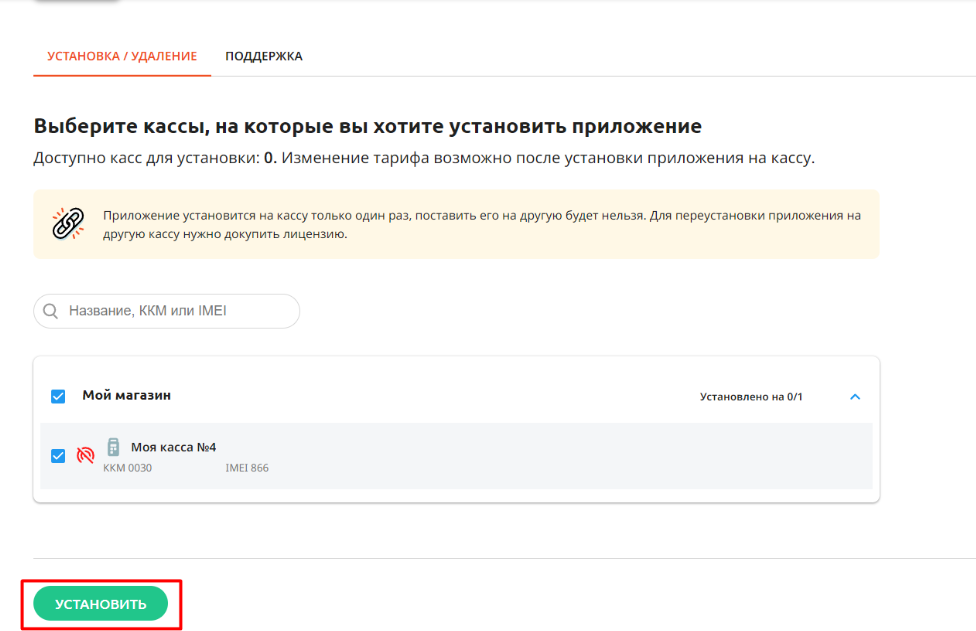
Task: Click the magnifier search icon
Action: tap(50, 311)
